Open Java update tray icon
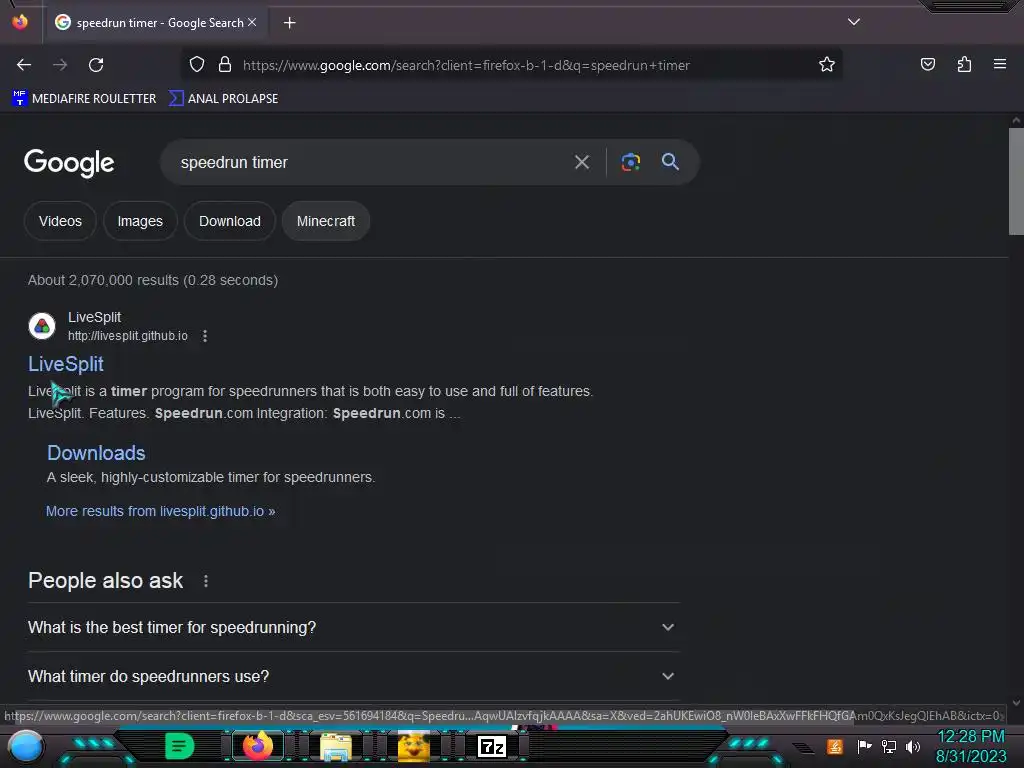 (835, 746)
